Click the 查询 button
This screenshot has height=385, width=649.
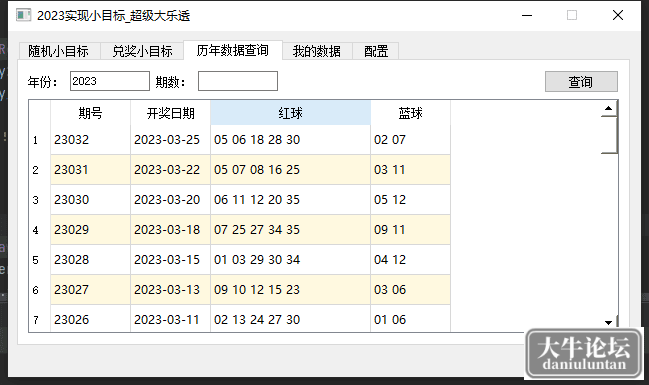pyautogui.click(x=581, y=82)
